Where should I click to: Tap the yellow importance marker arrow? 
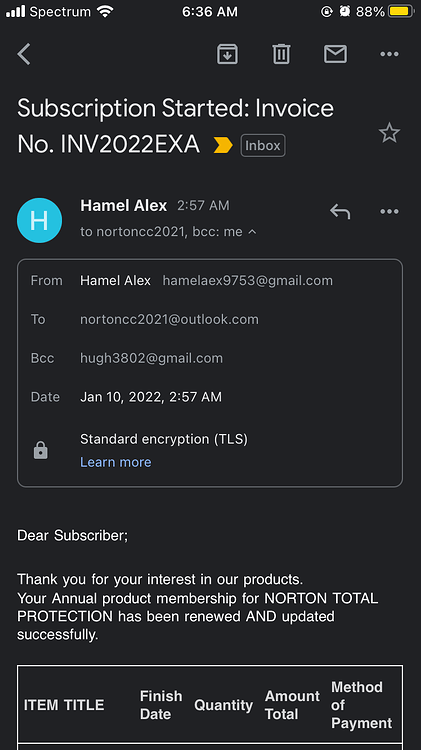tap(223, 145)
